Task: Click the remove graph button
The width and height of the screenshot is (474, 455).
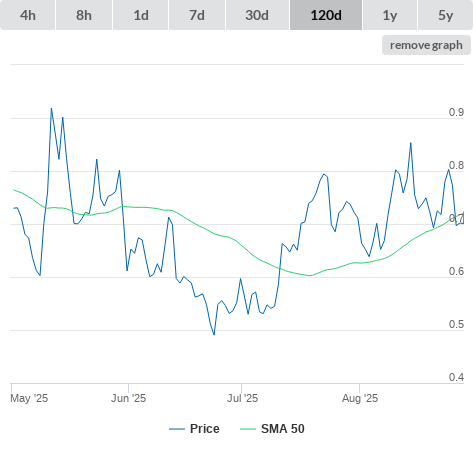Action: pyautogui.click(x=426, y=45)
